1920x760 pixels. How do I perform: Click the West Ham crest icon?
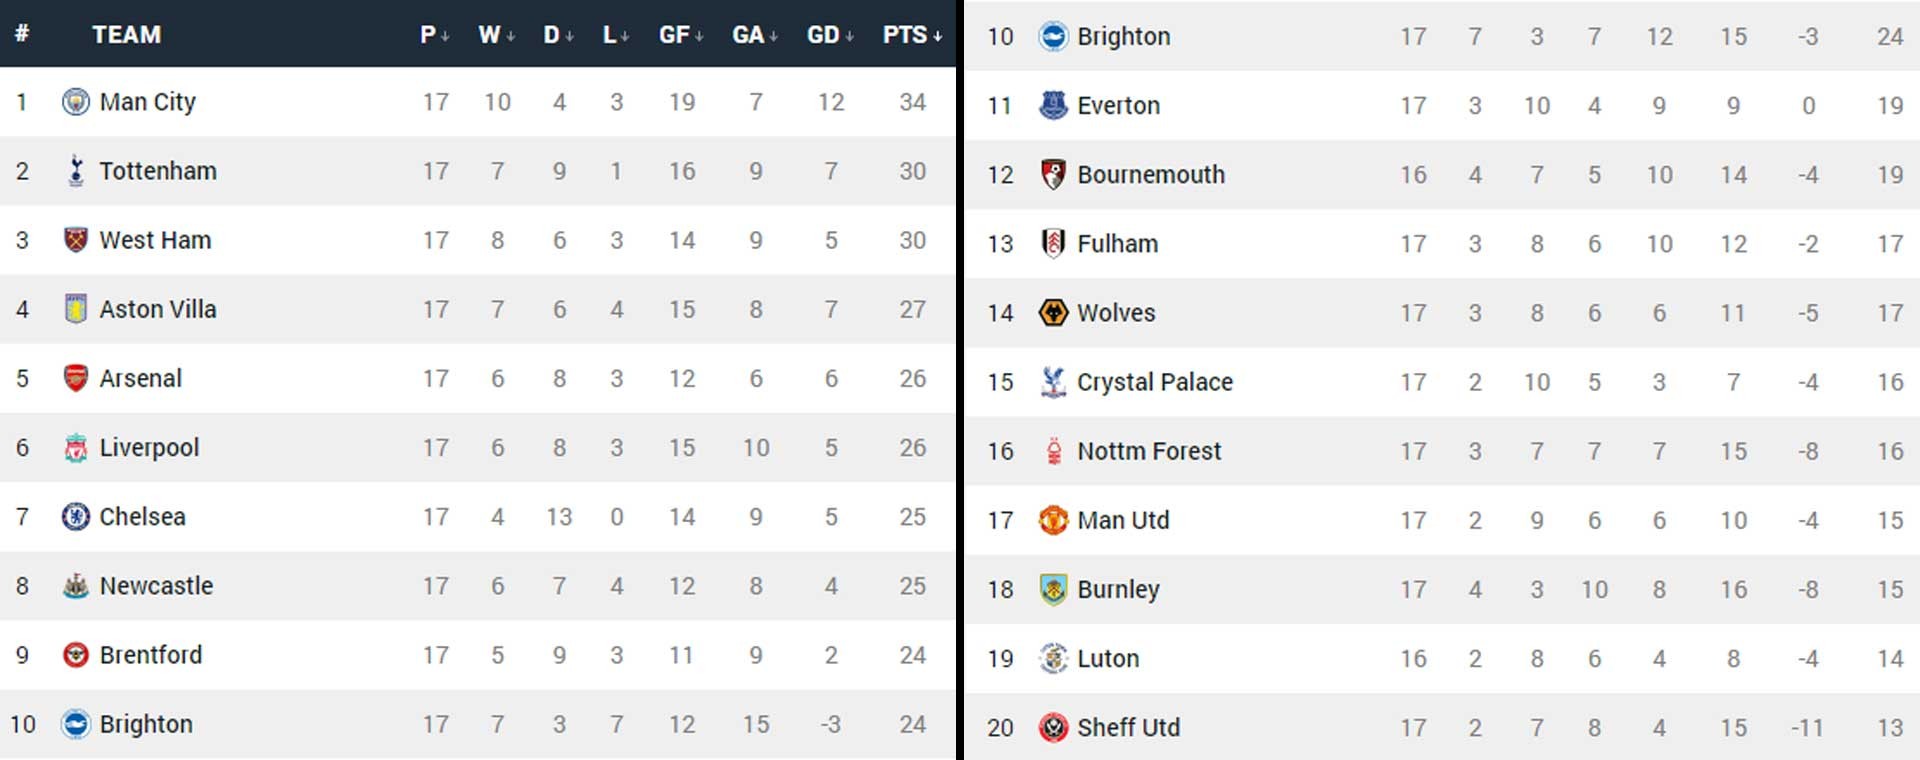click(75, 240)
